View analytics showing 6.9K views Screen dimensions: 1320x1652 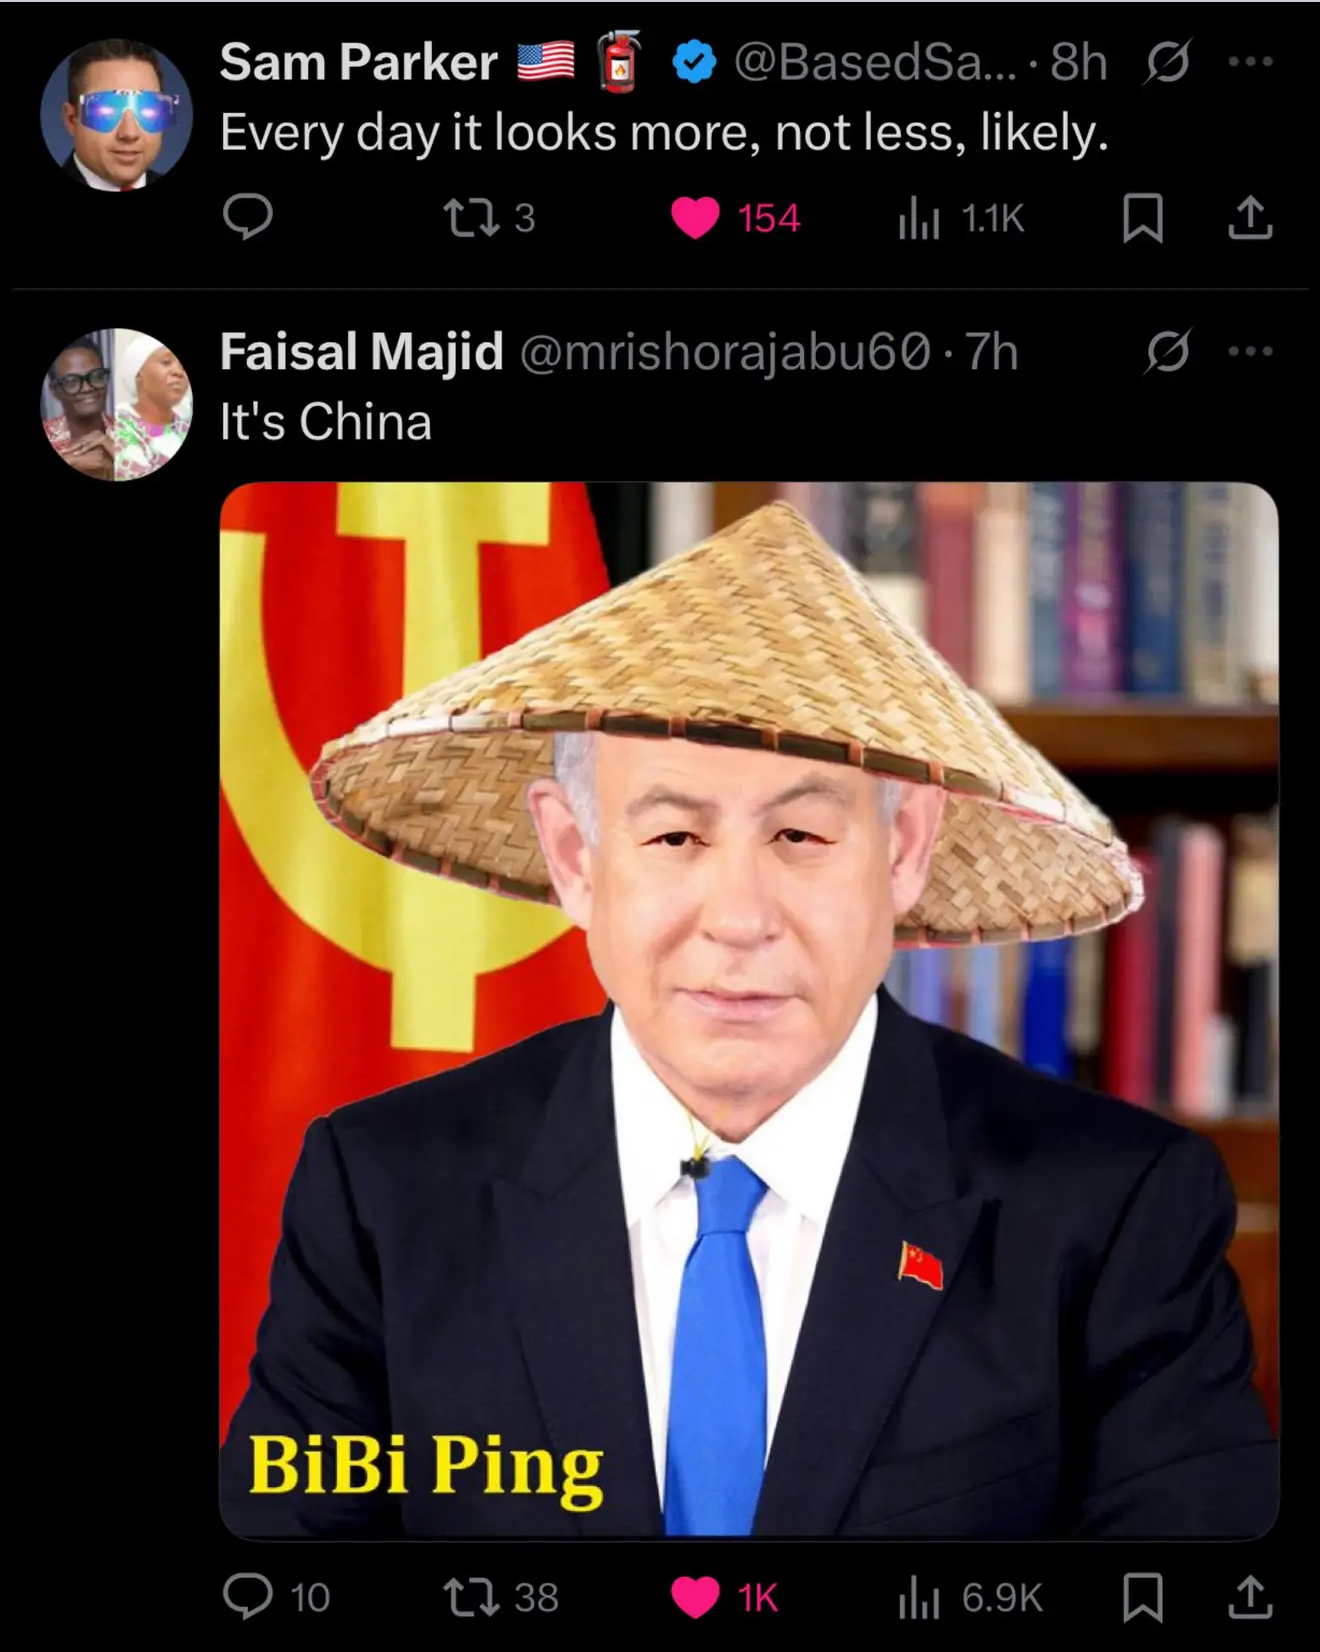(x=970, y=1597)
